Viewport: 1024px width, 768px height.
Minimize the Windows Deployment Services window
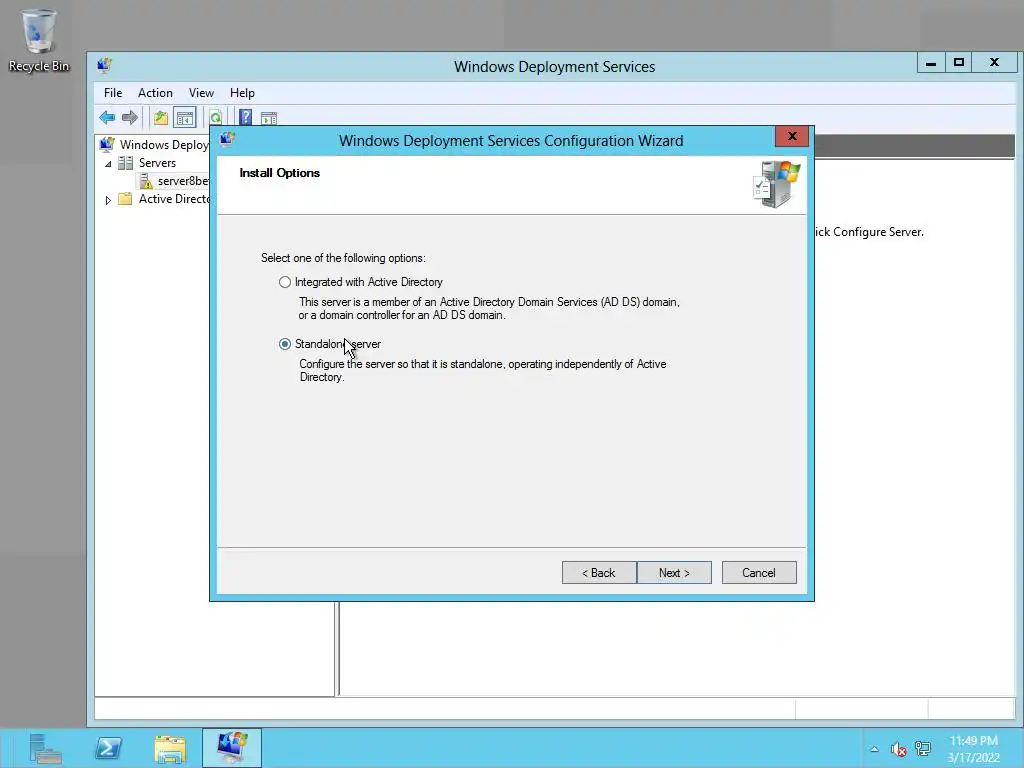(931, 63)
